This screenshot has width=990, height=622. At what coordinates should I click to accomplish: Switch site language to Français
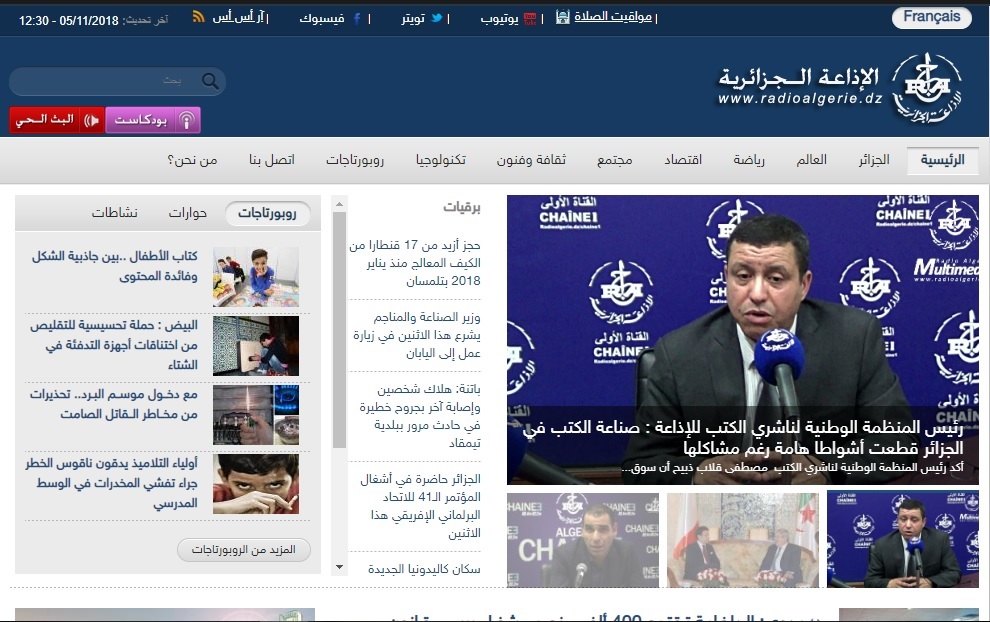[x=931, y=17]
